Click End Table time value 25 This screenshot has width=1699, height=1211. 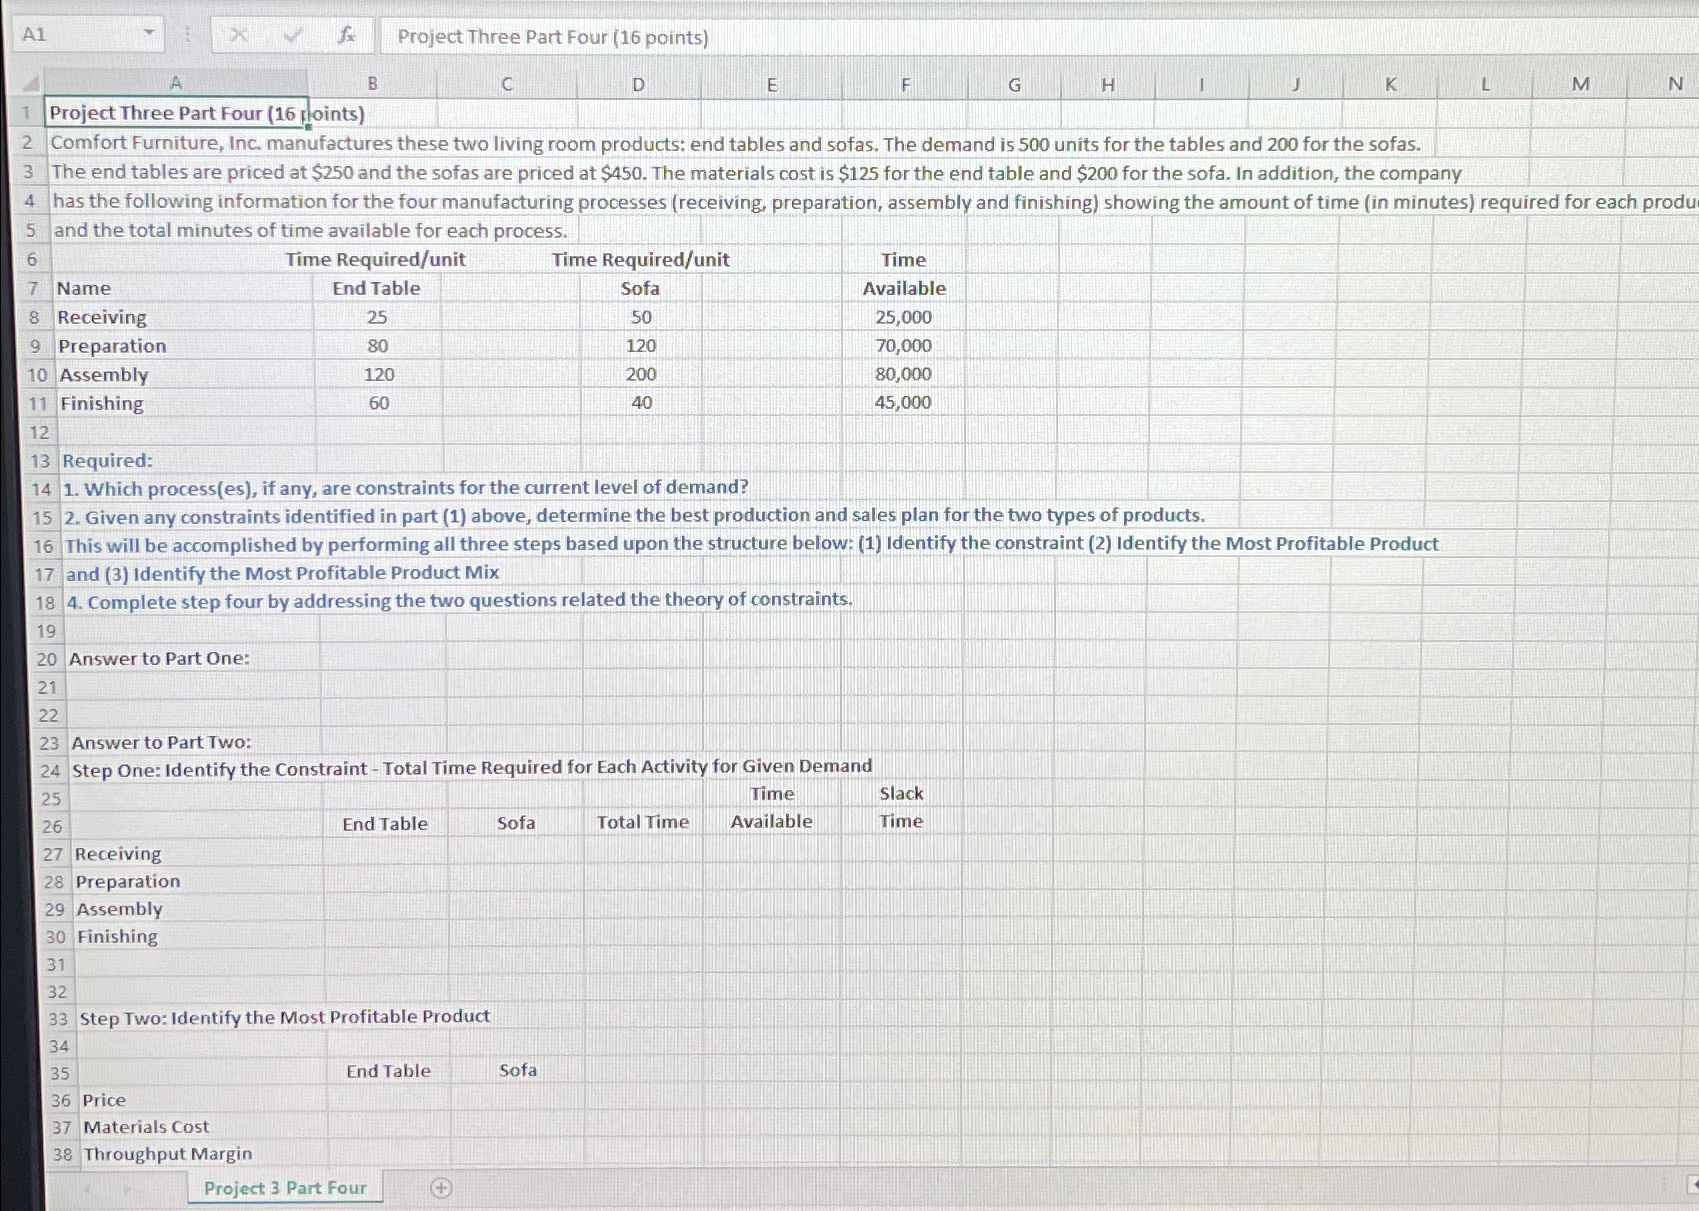pos(377,317)
